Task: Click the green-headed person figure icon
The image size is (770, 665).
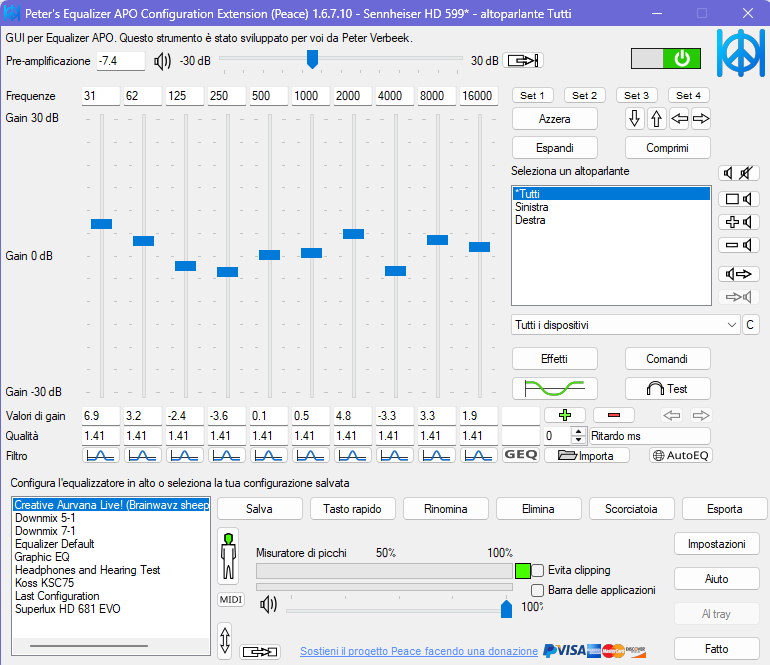Action: [228, 556]
